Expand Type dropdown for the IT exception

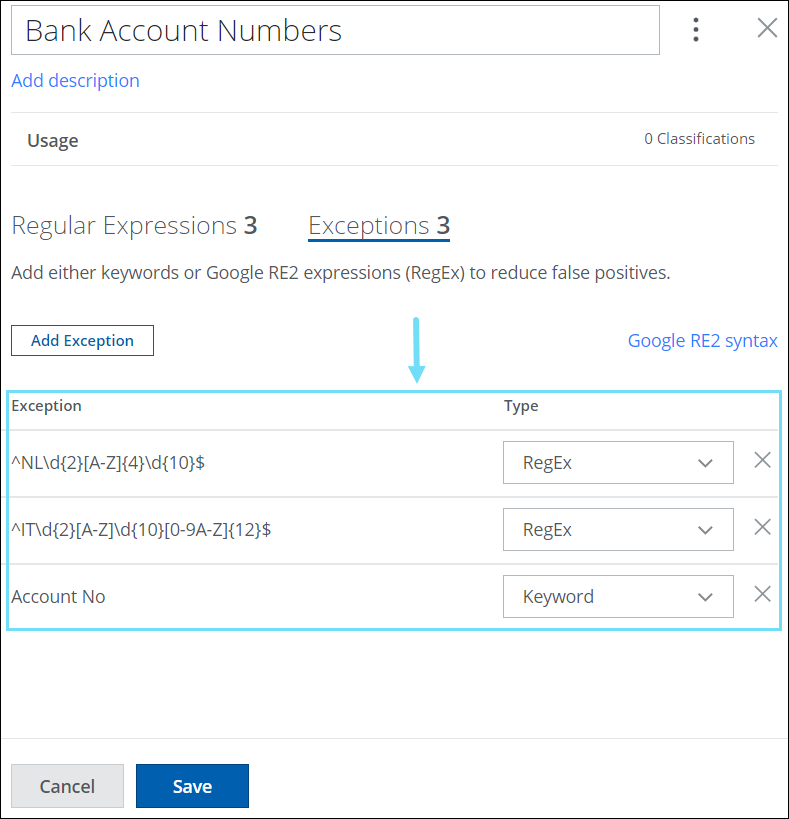coord(617,530)
